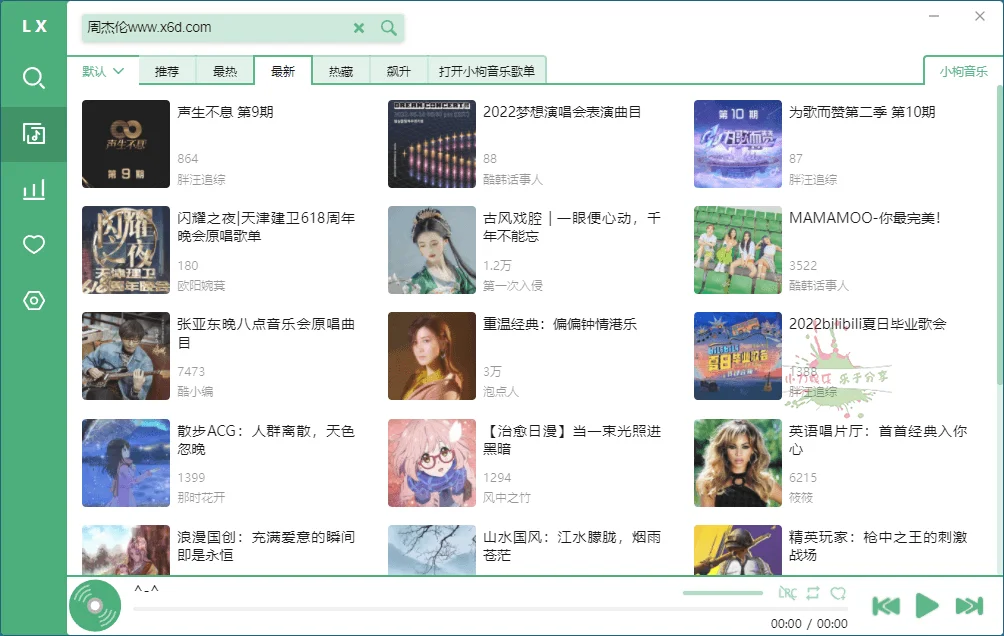The height and width of the screenshot is (636, 1004).
Task: Toggle desktop lyrics with the LRC icon
Action: click(x=789, y=592)
